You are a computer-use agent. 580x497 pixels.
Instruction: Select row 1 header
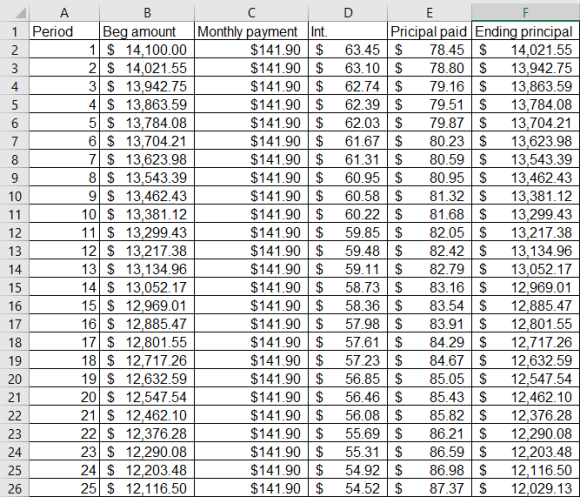[x=14, y=31]
